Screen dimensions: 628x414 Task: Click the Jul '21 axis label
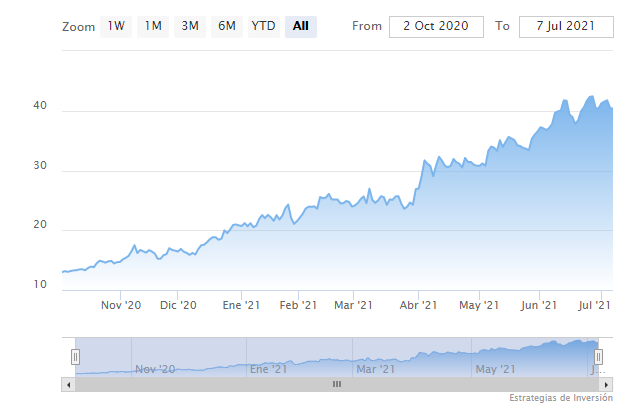(x=594, y=305)
